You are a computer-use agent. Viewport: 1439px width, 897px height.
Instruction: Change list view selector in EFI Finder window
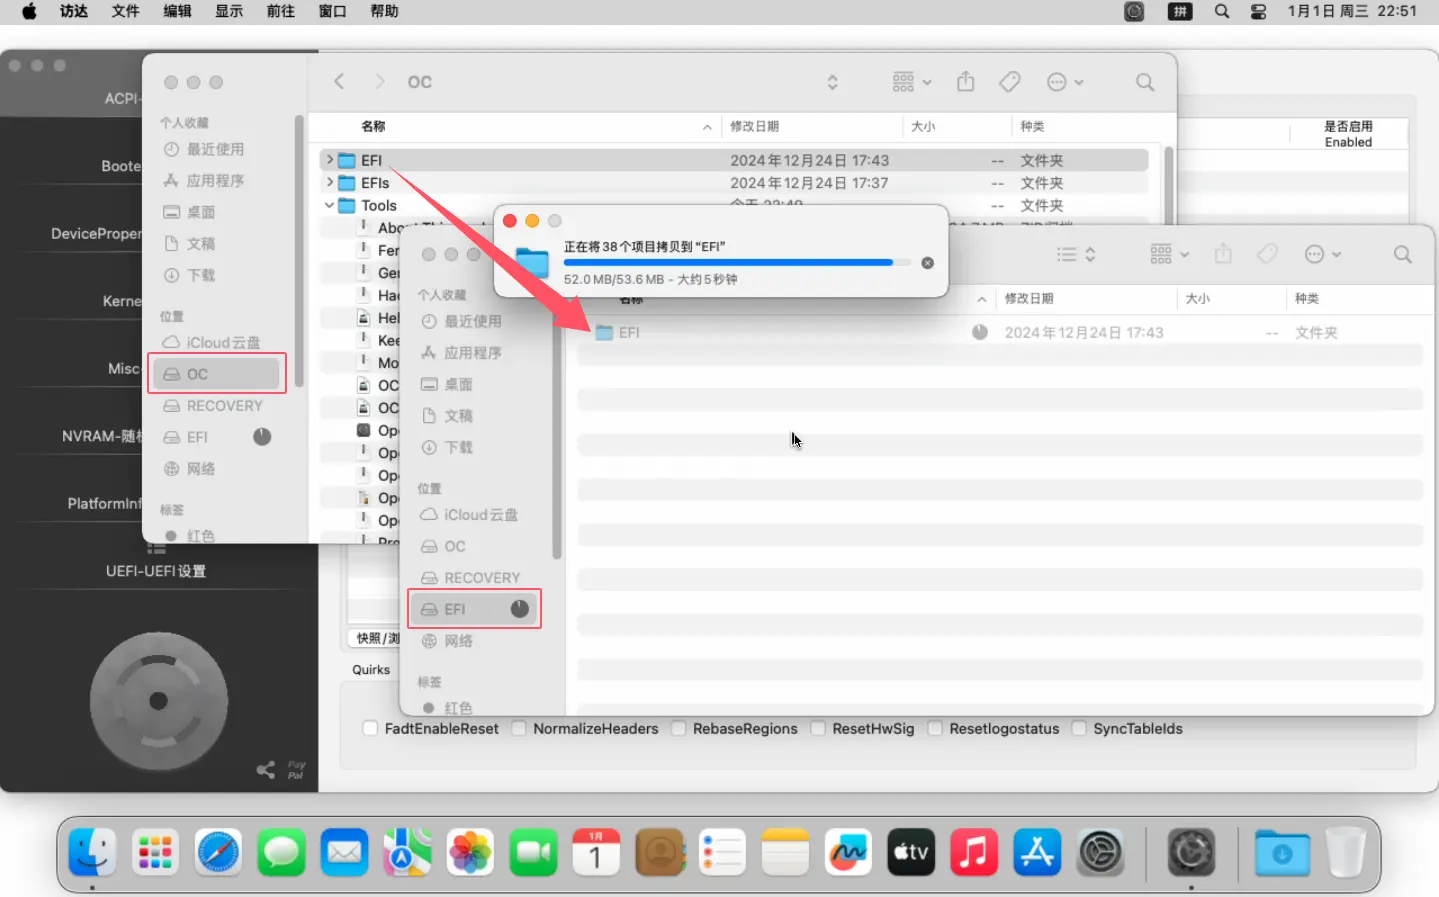(x=1077, y=254)
